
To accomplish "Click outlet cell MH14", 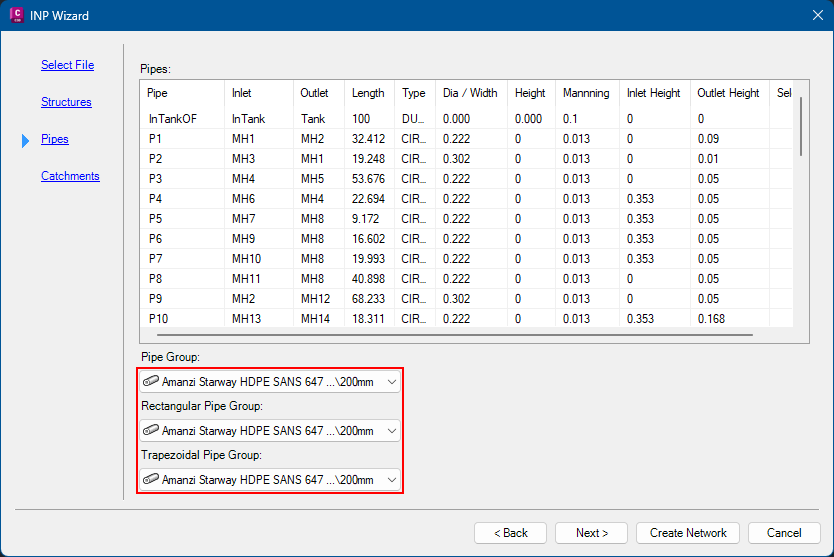I will 315,319.
